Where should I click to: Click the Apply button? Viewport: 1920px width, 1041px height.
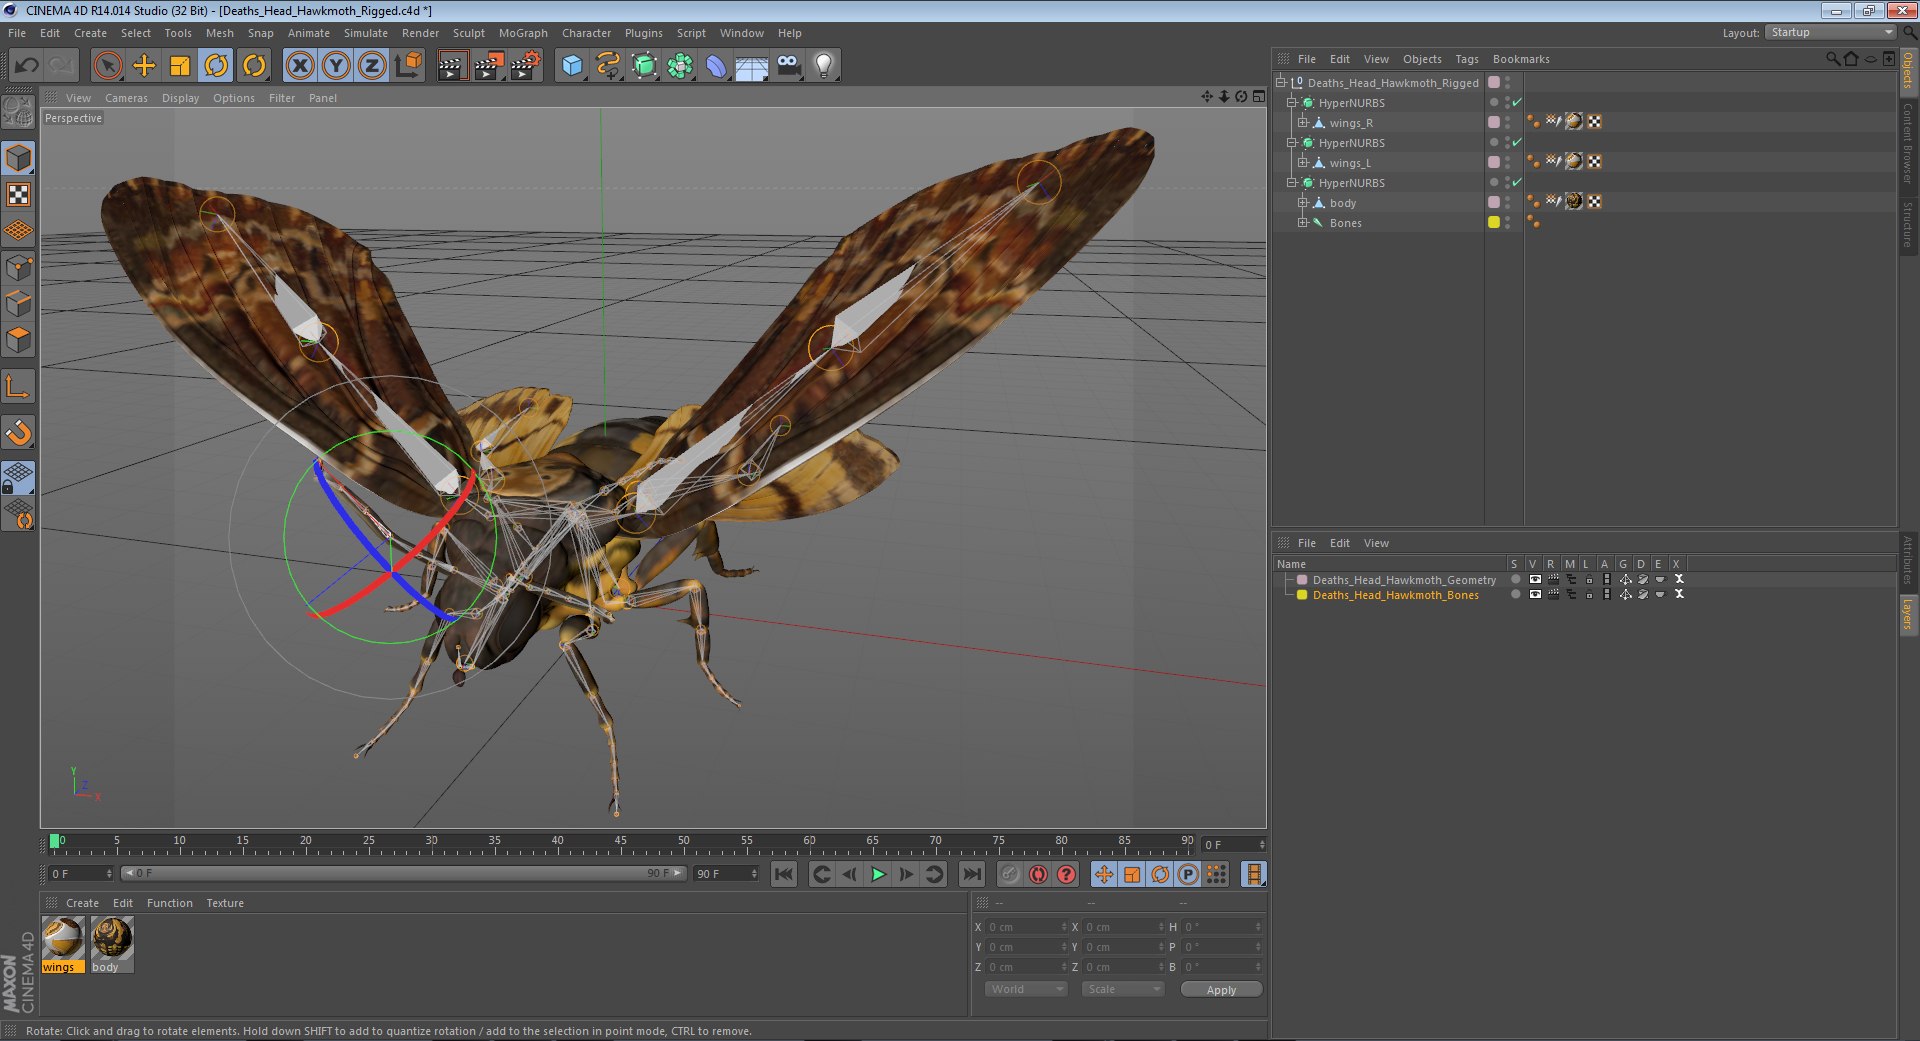coord(1221,989)
